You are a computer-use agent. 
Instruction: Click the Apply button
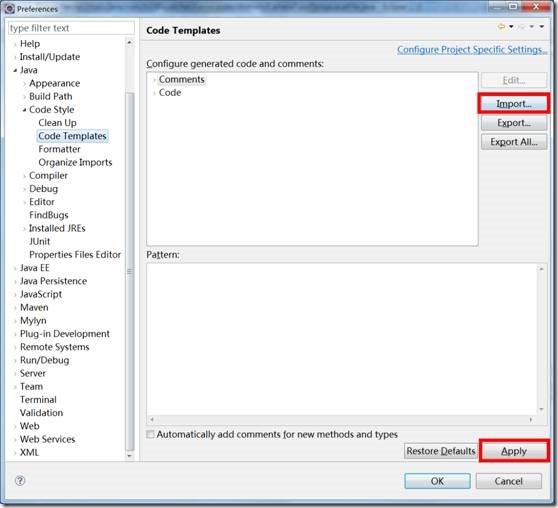[x=514, y=451]
